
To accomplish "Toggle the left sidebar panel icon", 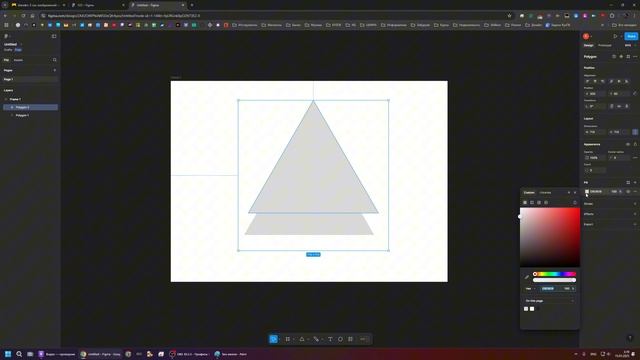I will click(x=54, y=36).
